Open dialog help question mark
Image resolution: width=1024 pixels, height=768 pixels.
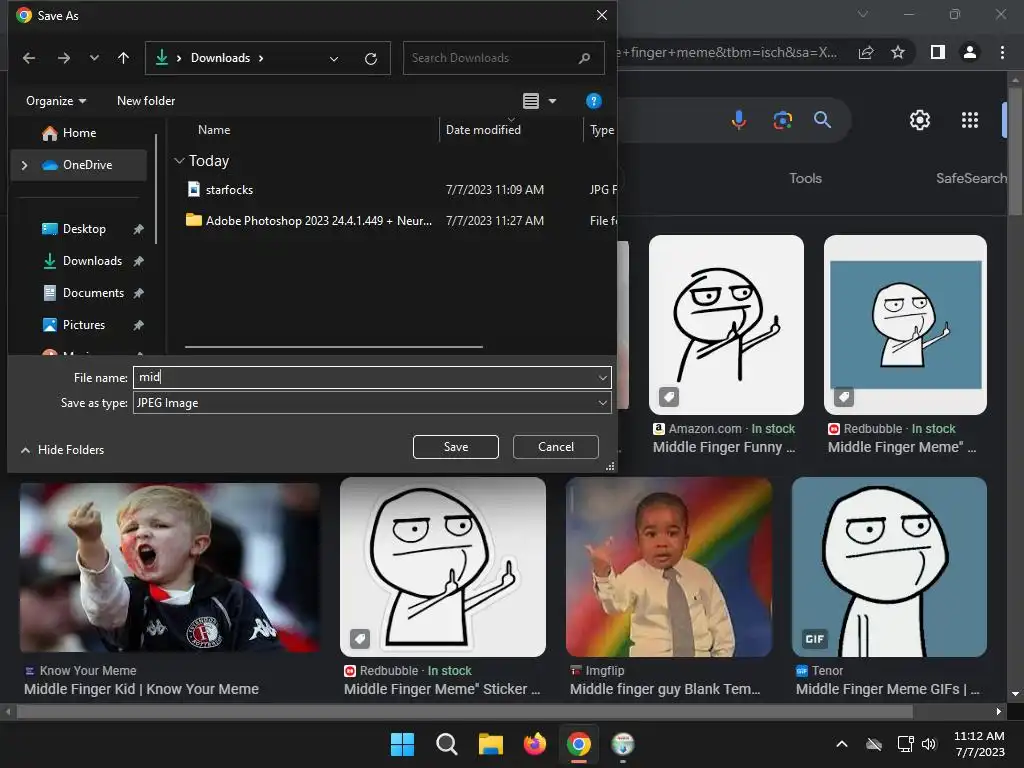tap(593, 101)
